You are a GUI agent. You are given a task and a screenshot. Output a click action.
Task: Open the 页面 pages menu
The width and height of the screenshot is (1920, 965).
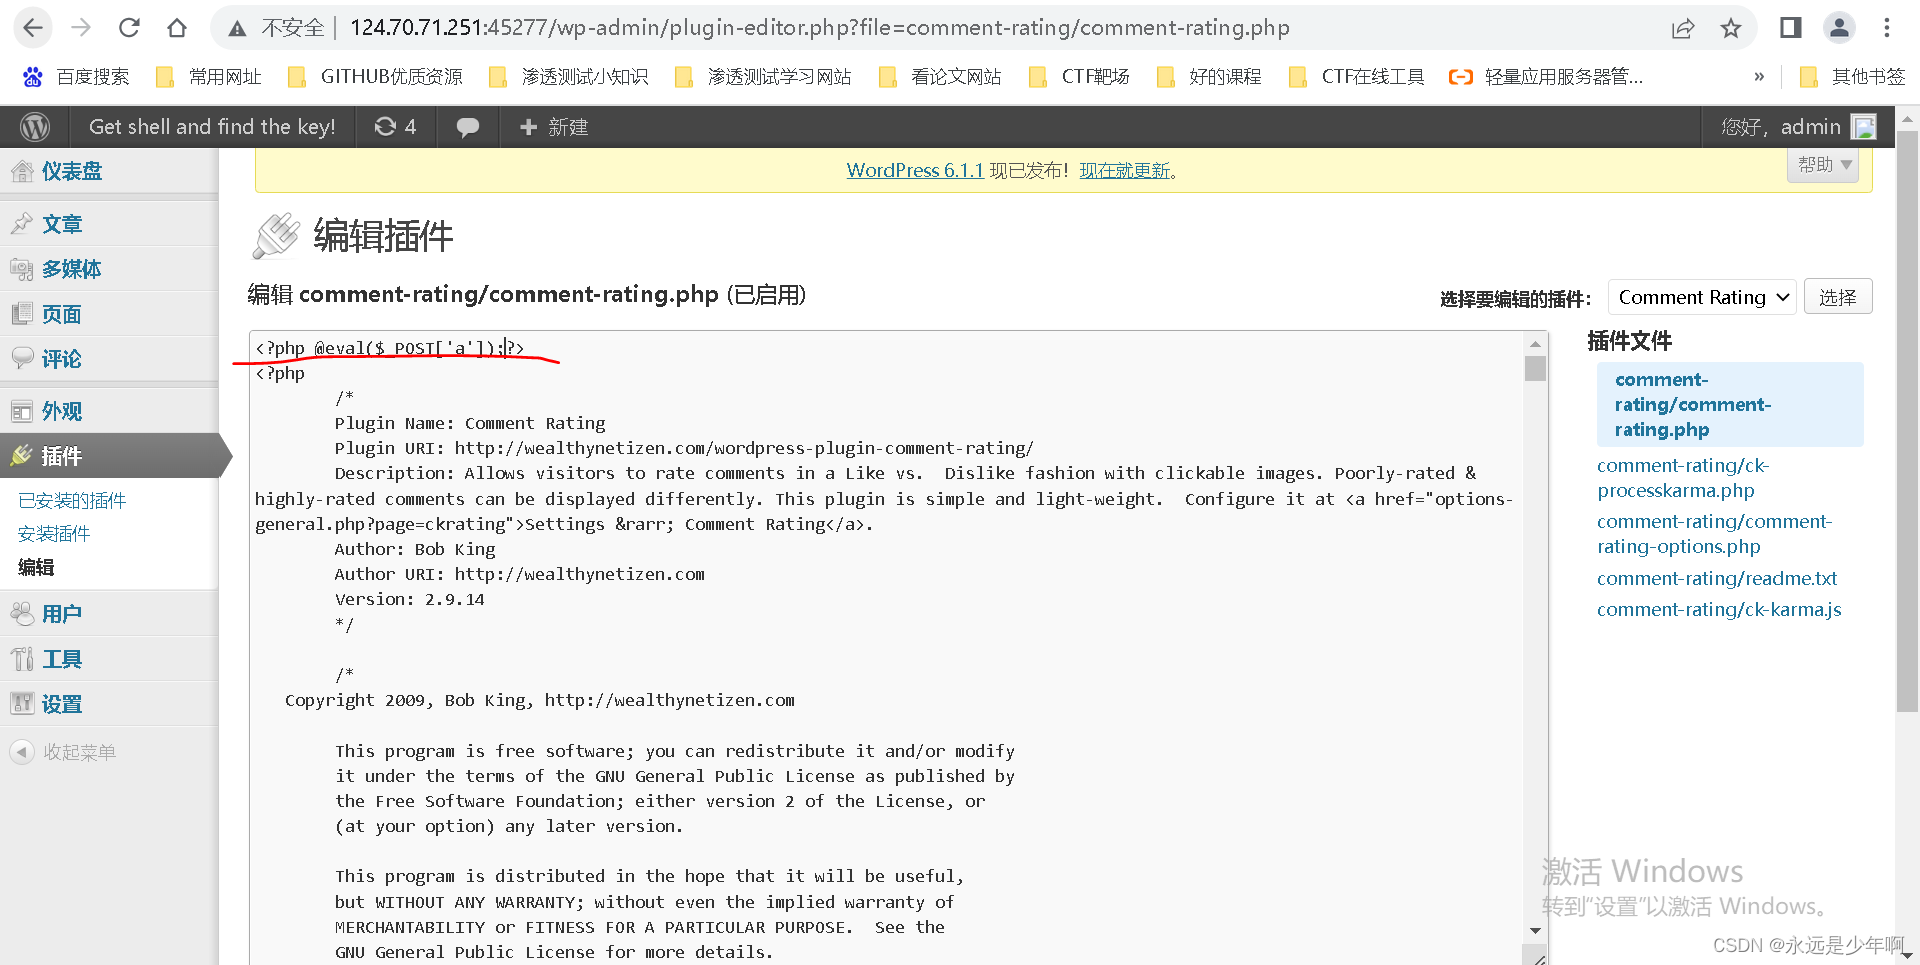pos(62,314)
